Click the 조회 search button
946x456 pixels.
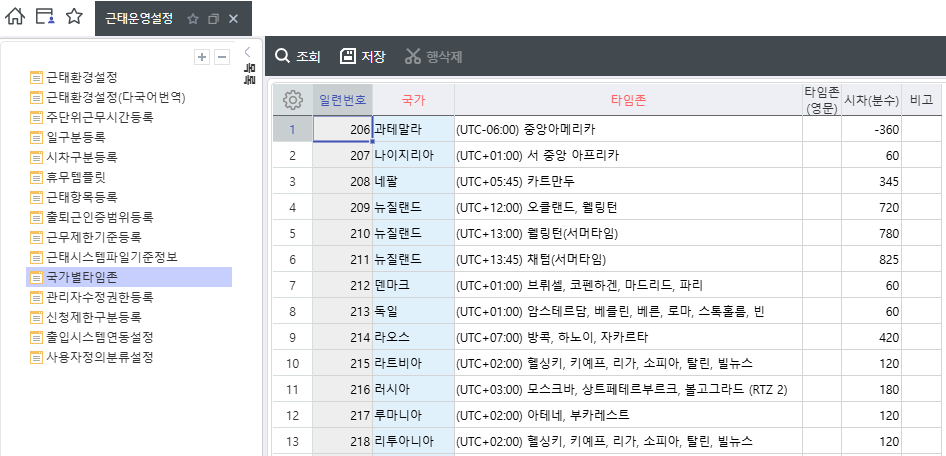298,56
